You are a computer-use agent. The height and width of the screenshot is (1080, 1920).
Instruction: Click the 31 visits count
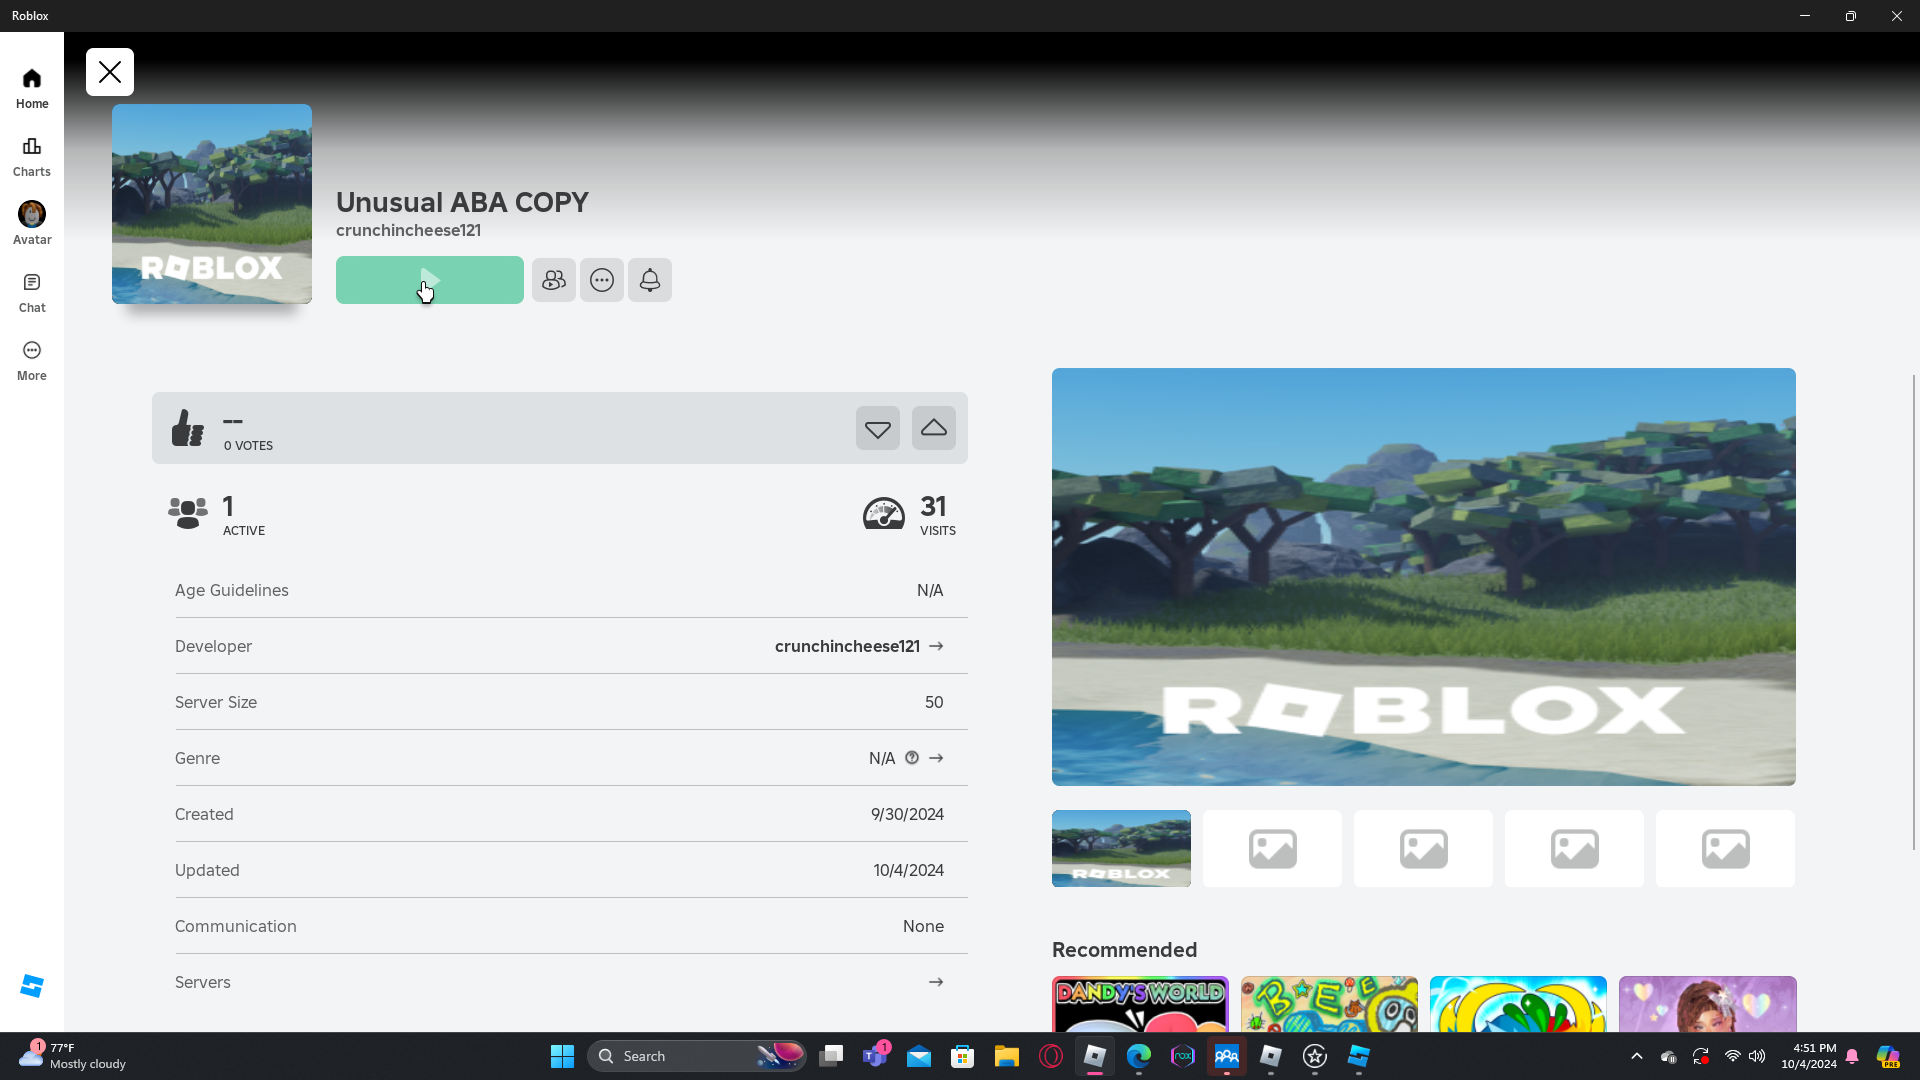pyautogui.click(x=934, y=506)
